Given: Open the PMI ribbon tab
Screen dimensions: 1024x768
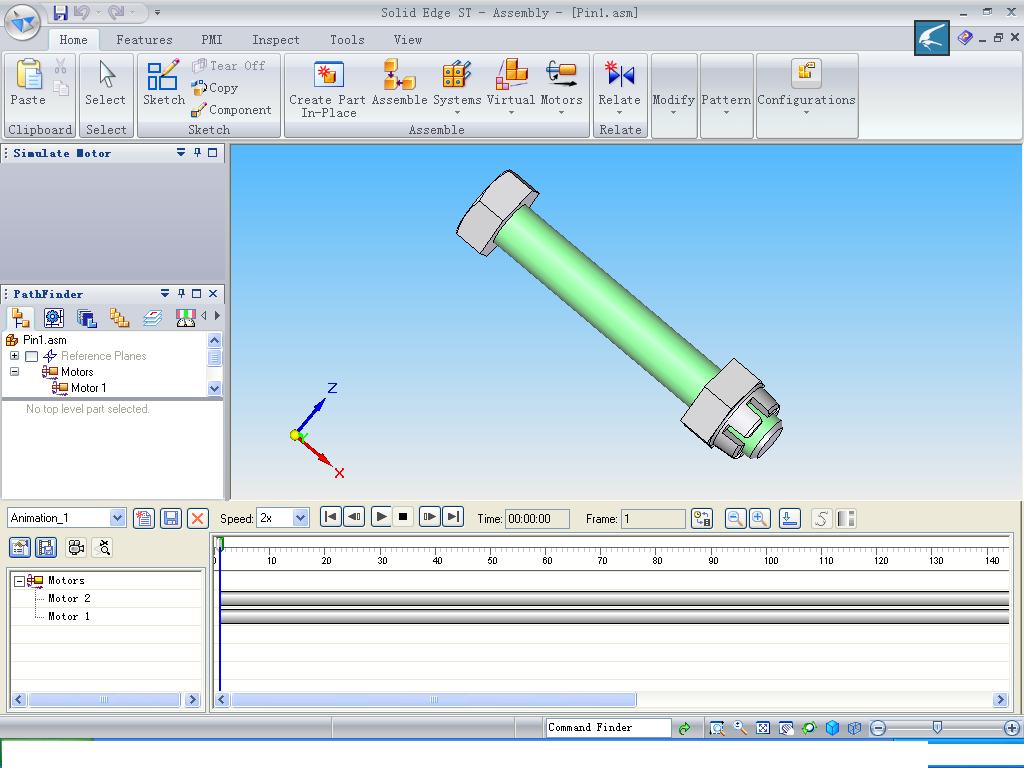Looking at the screenshot, I should (x=212, y=40).
